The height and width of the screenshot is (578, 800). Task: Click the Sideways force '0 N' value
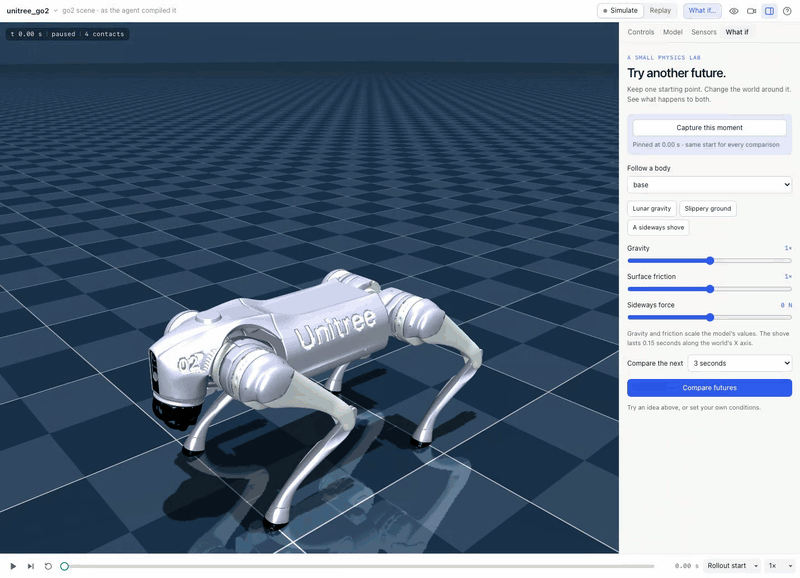[786, 305]
